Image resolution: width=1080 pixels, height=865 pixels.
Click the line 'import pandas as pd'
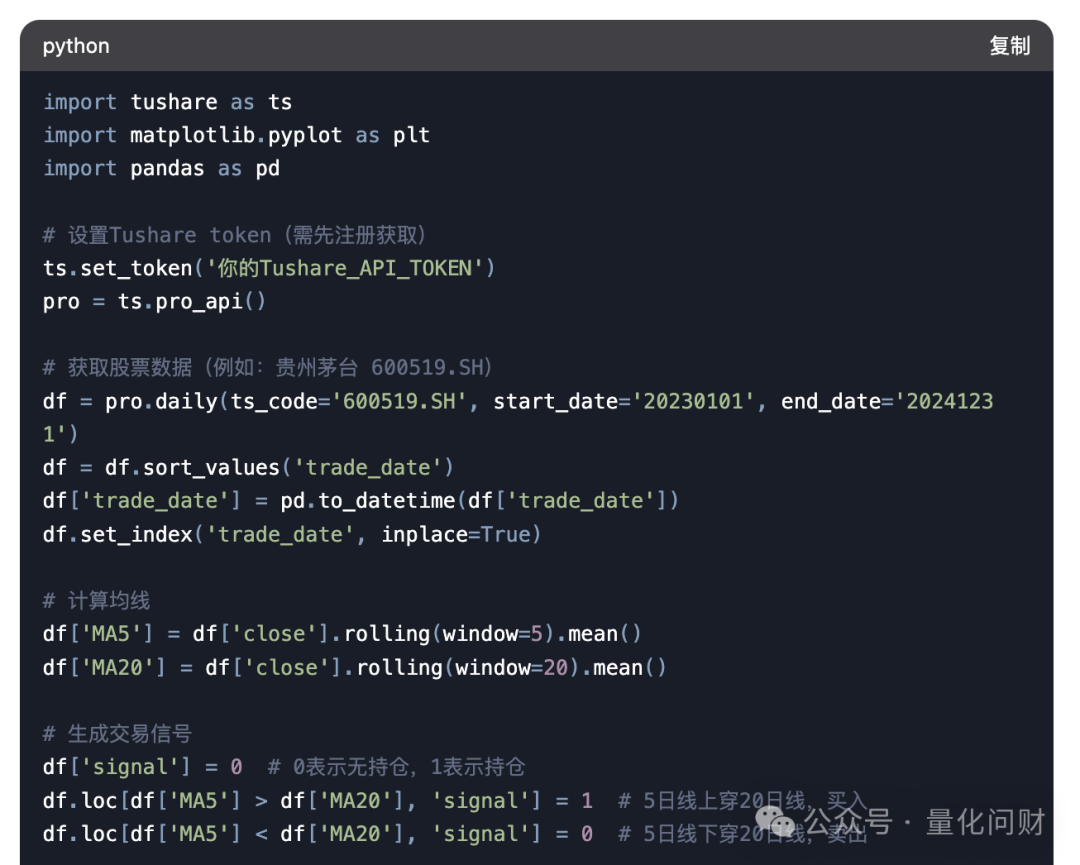161,168
